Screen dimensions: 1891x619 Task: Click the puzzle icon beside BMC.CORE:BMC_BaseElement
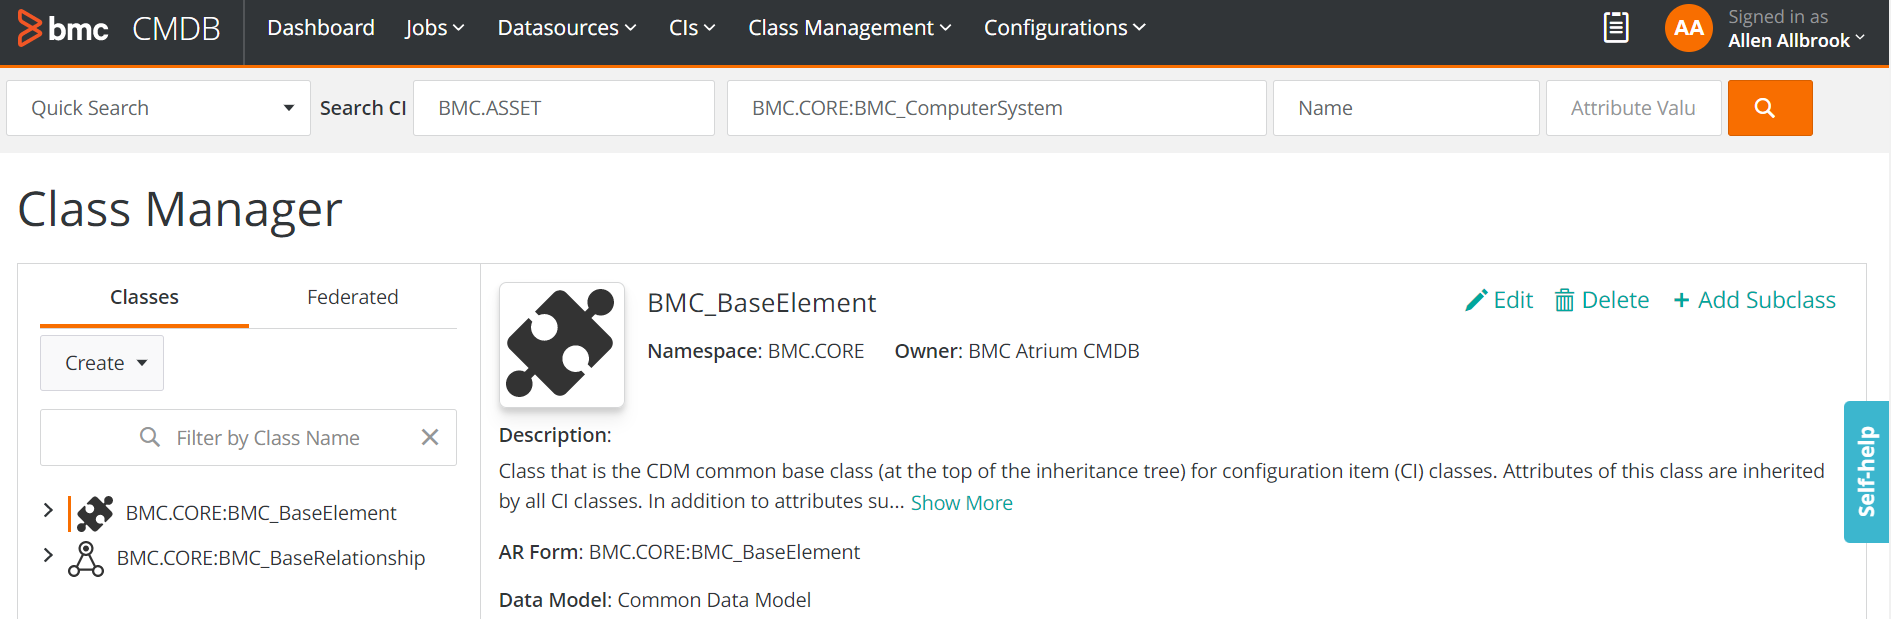click(x=95, y=513)
